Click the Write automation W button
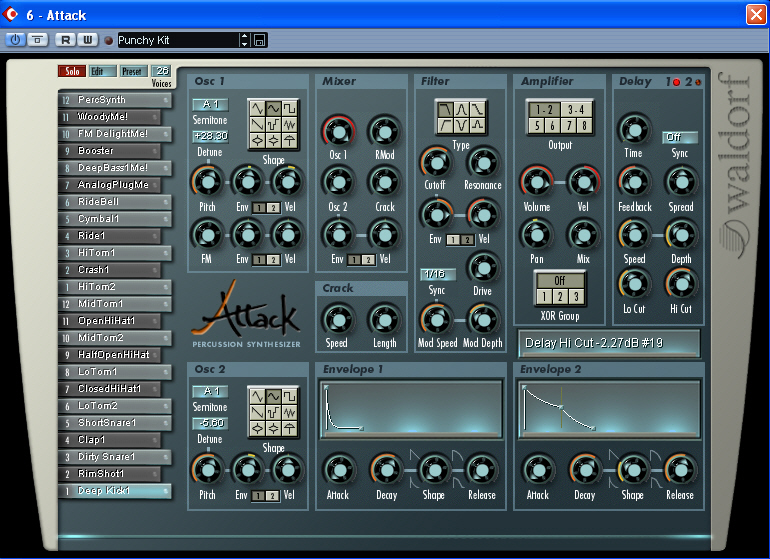This screenshot has height=559, width=770. click(x=87, y=40)
